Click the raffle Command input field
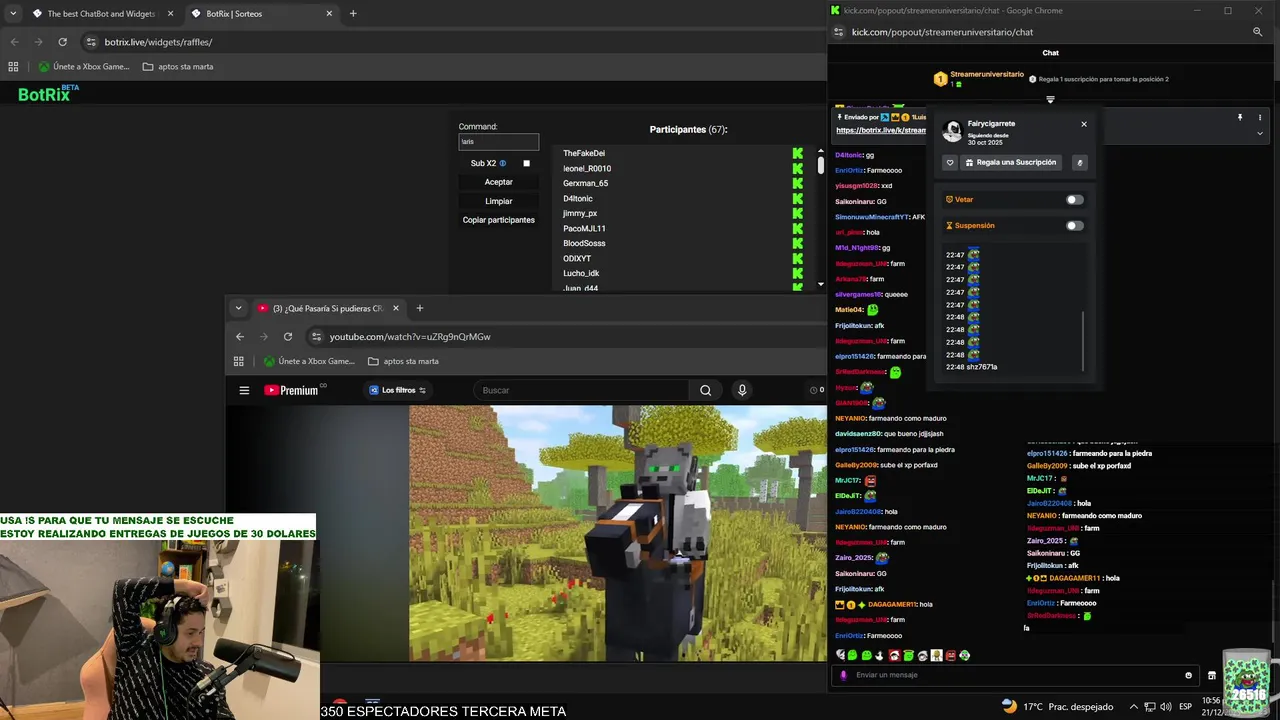Image resolution: width=1280 pixels, height=720 pixels. [498, 142]
